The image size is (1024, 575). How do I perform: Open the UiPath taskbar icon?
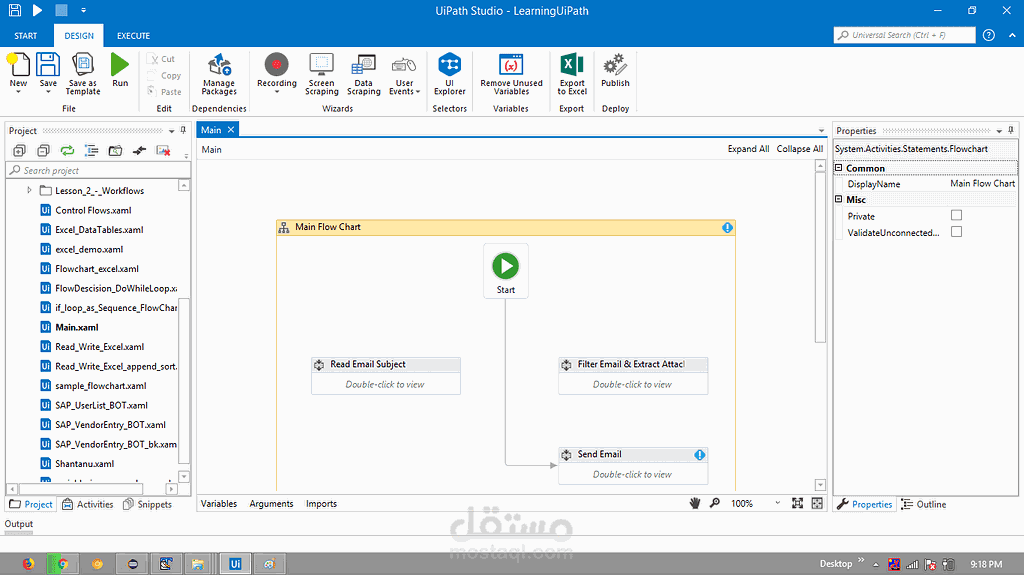[235, 563]
